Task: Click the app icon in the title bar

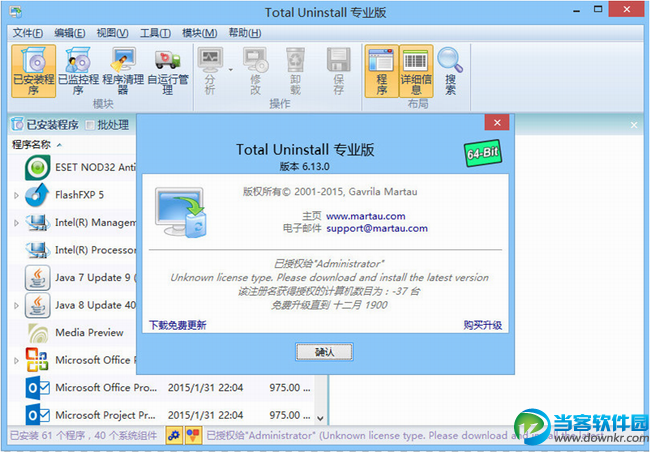Action: [x=16, y=12]
